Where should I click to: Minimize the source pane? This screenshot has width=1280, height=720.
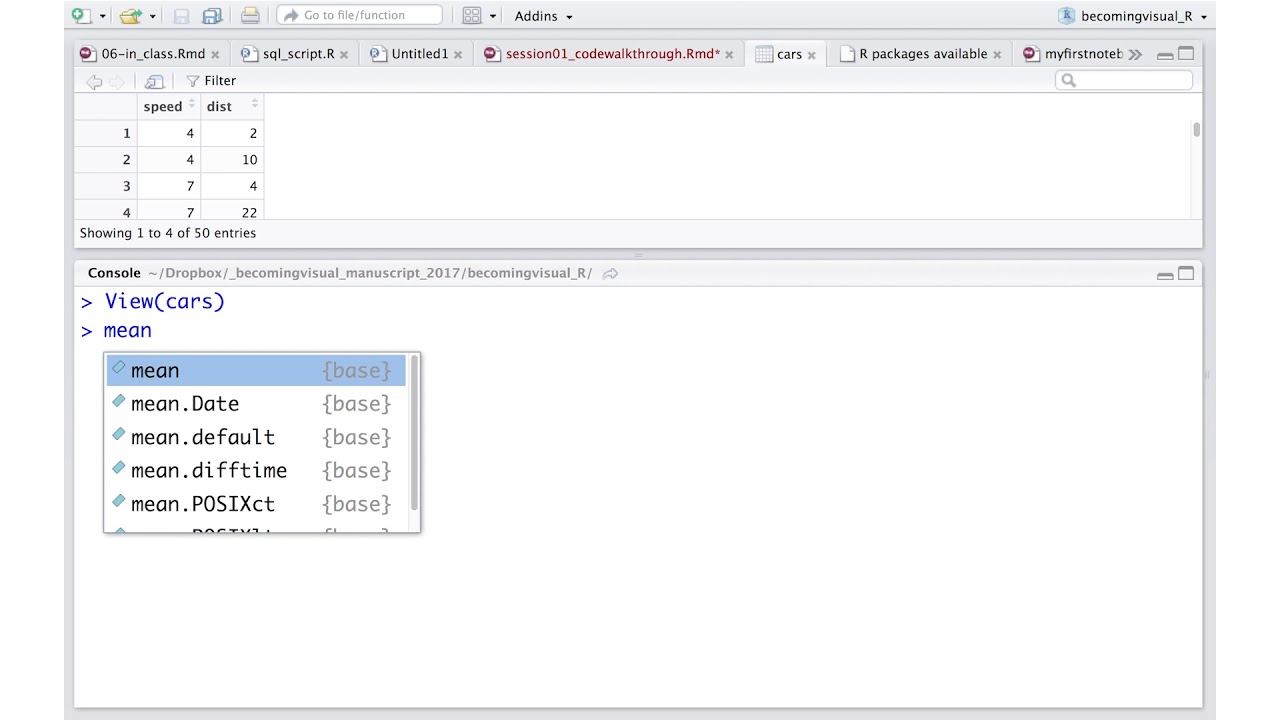[x=1165, y=55]
